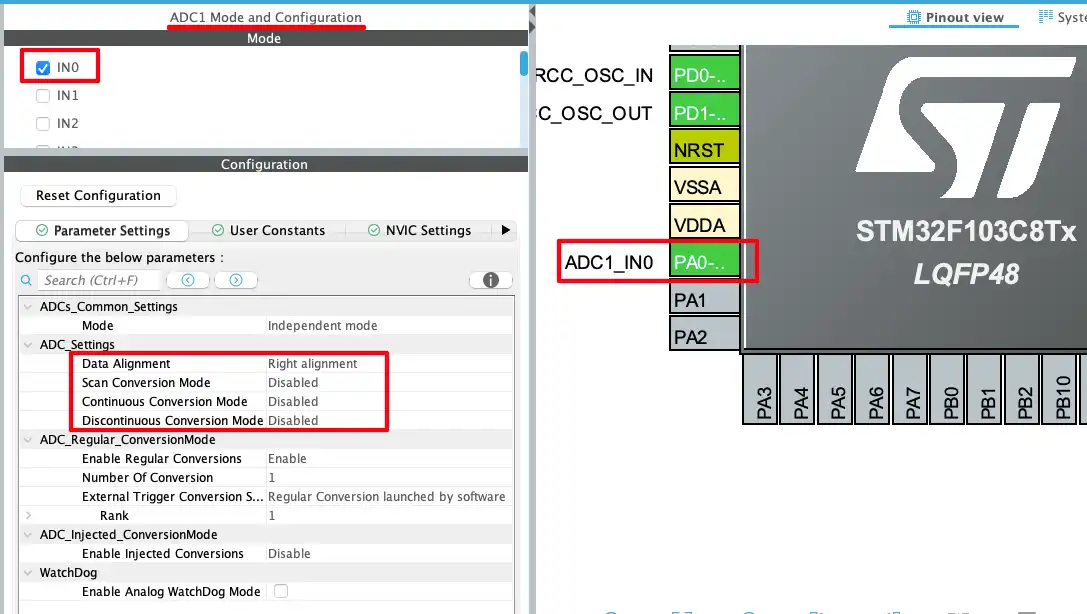Enable the IN1 channel checkbox
Viewport: 1087px width, 614px height.
(x=43, y=96)
